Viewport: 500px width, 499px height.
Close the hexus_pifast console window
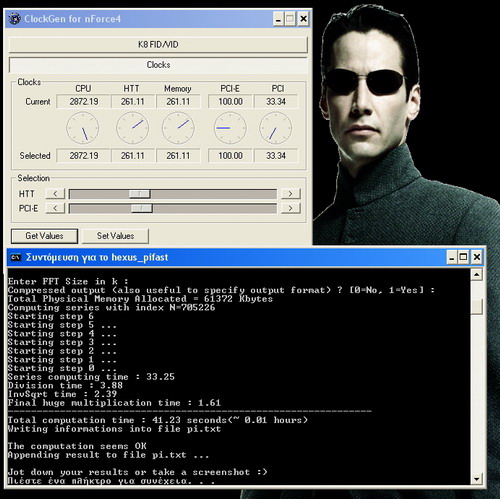coord(477,257)
